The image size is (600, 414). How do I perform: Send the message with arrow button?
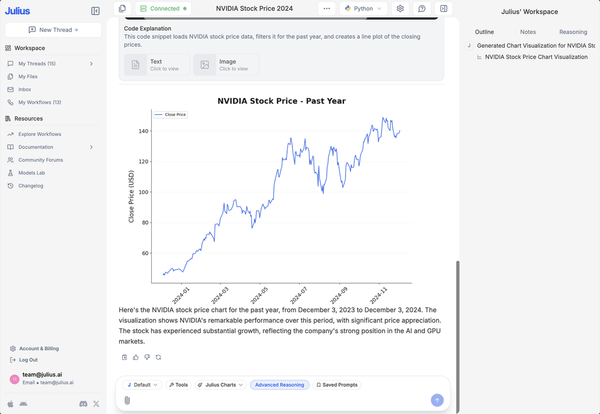(437, 400)
